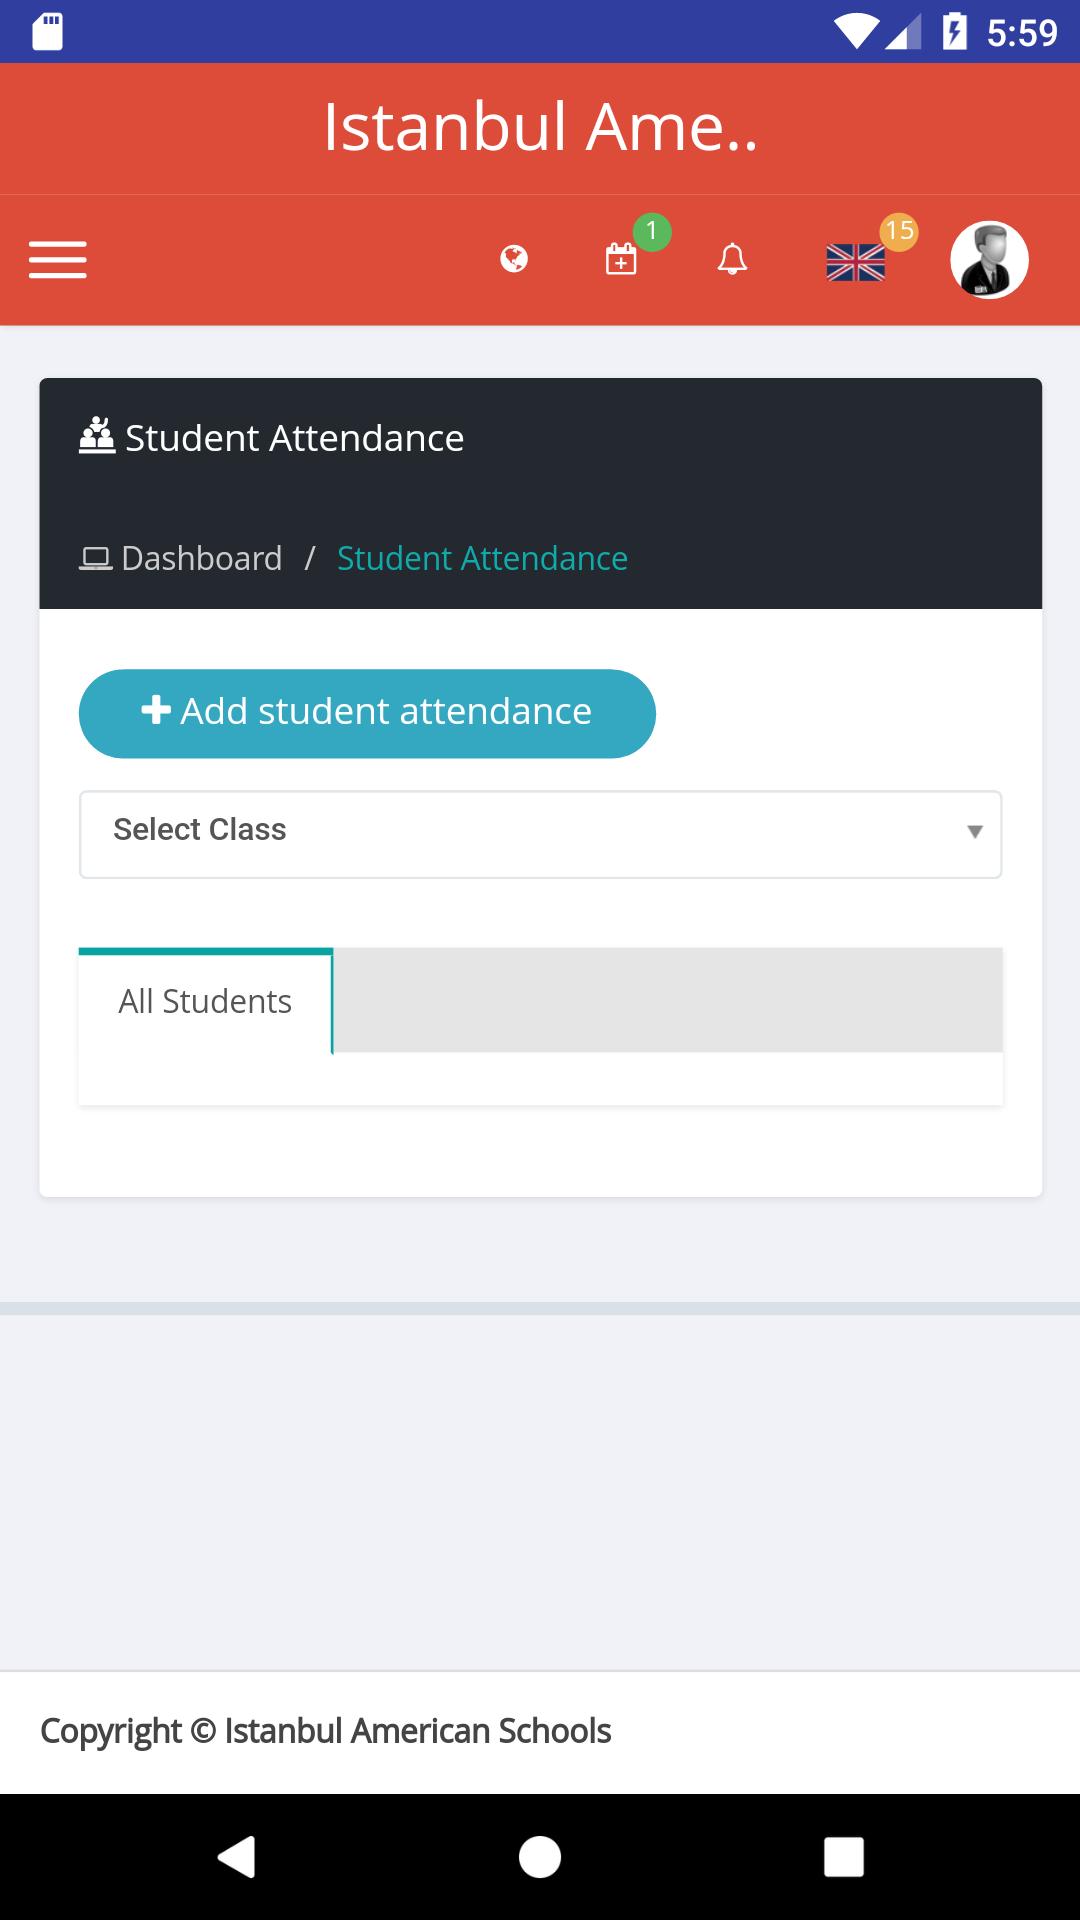Click the Student Attendance heading icon
The height and width of the screenshot is (1920, 1080).
tap(97, 436)
